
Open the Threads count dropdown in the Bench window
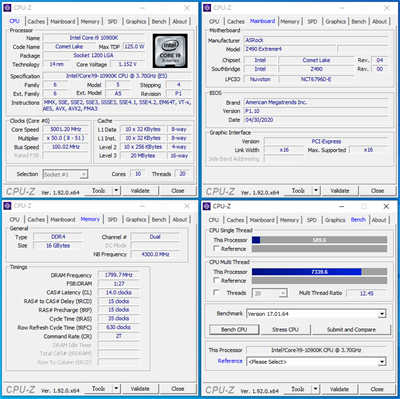(x=283, y=293)
